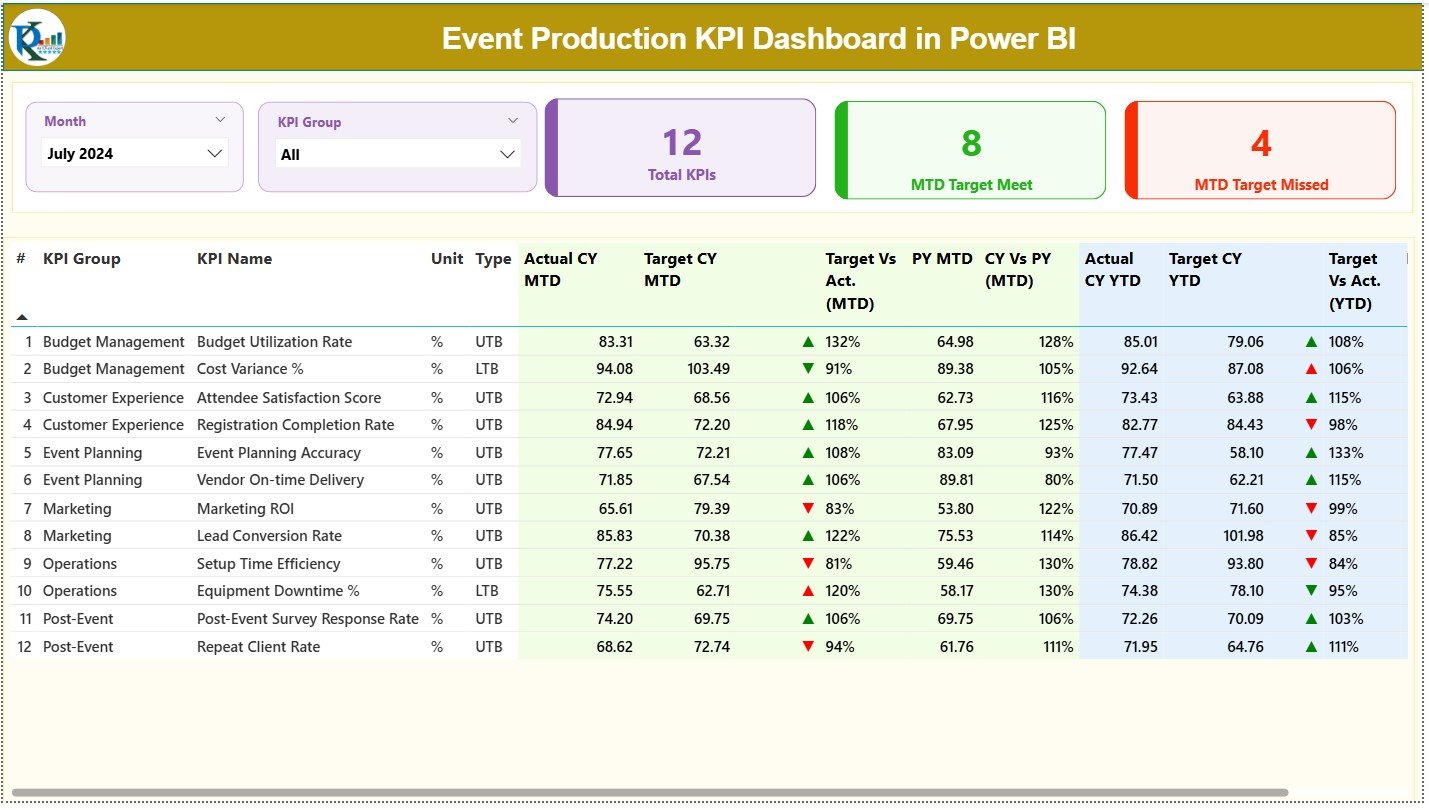Click the KPI Name column header to sort
Image resolution: width=1429 pixels, height=810 pixels.
click(234, 258)
